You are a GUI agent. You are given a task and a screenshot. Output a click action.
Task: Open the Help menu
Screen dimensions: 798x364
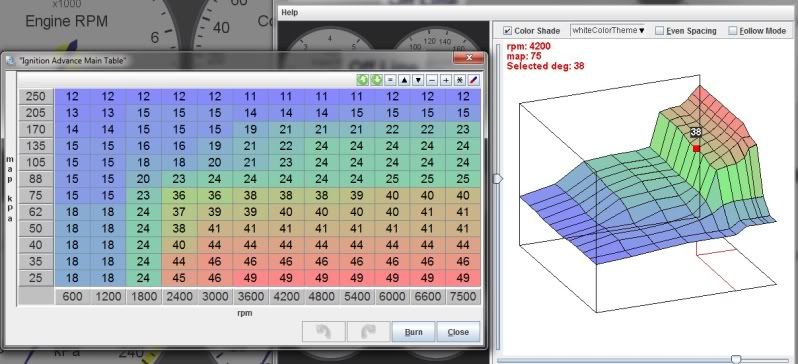click(290, 12)
